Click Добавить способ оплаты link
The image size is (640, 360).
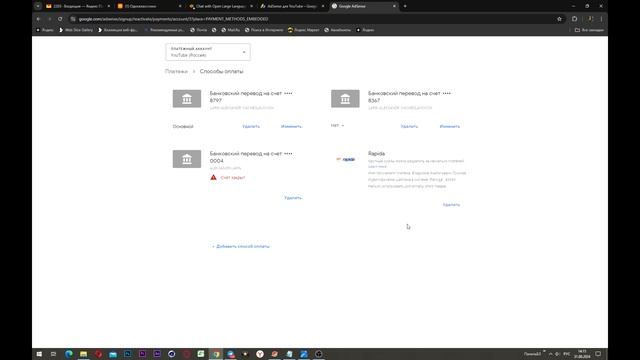241,247
